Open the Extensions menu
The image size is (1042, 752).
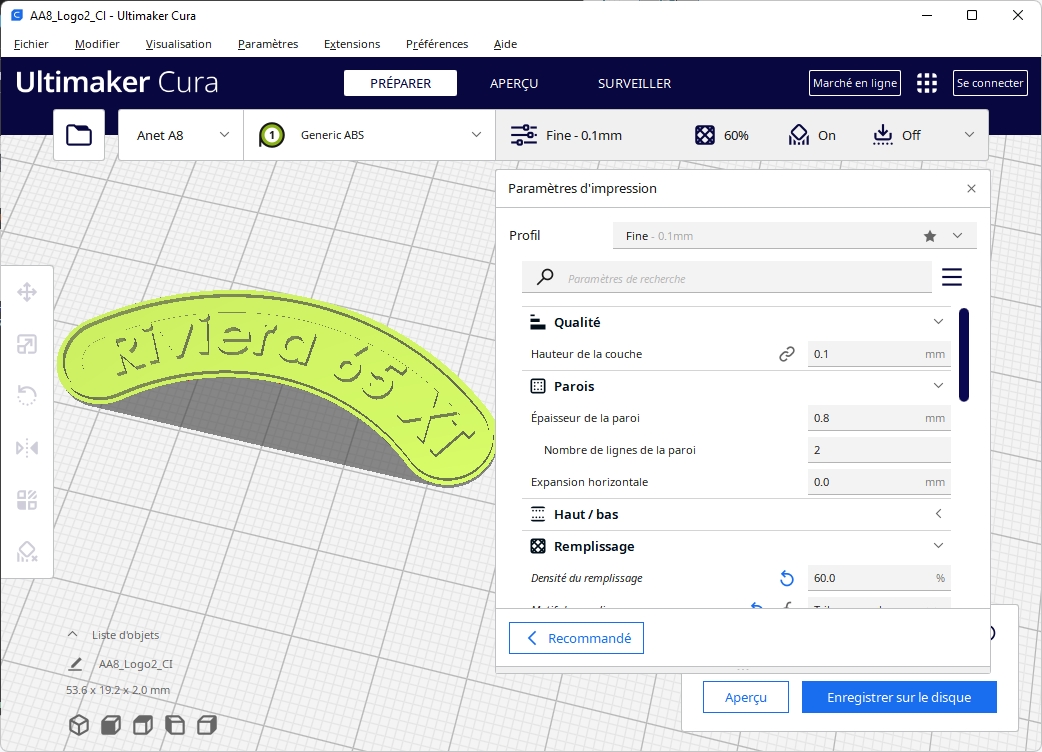point(352,44)
